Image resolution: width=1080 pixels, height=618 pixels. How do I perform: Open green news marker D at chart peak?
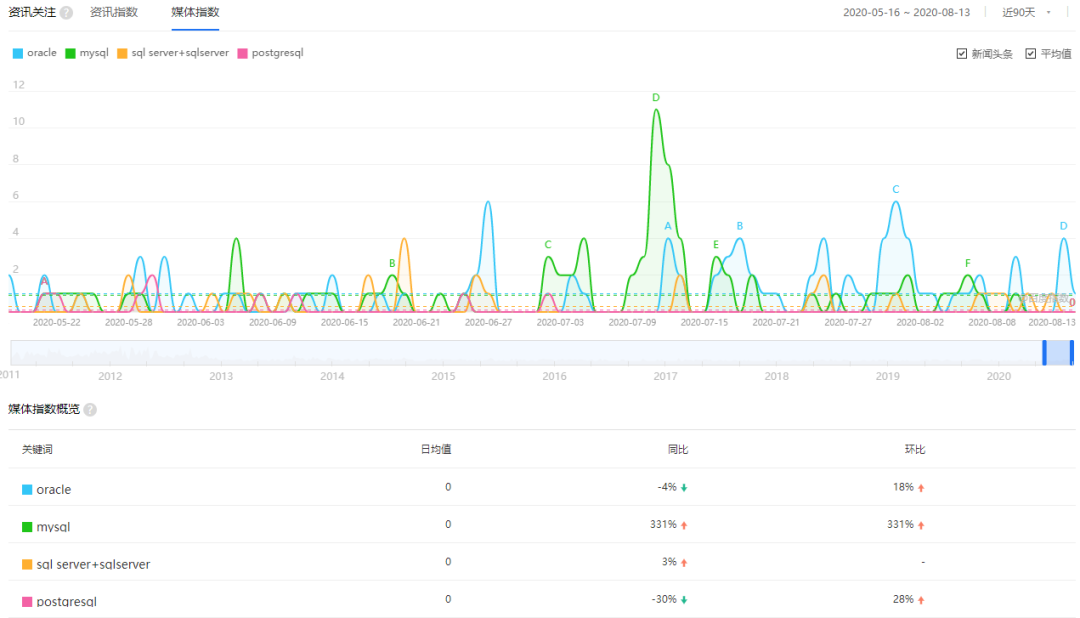click(656, 98)
